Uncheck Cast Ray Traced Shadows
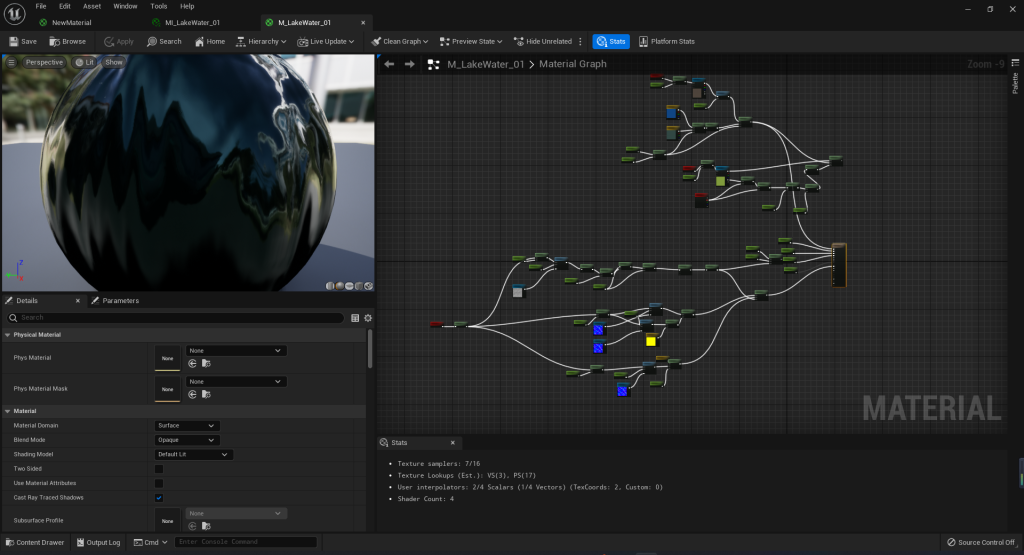Screen dimensions: 1024x555 [159, 497]
